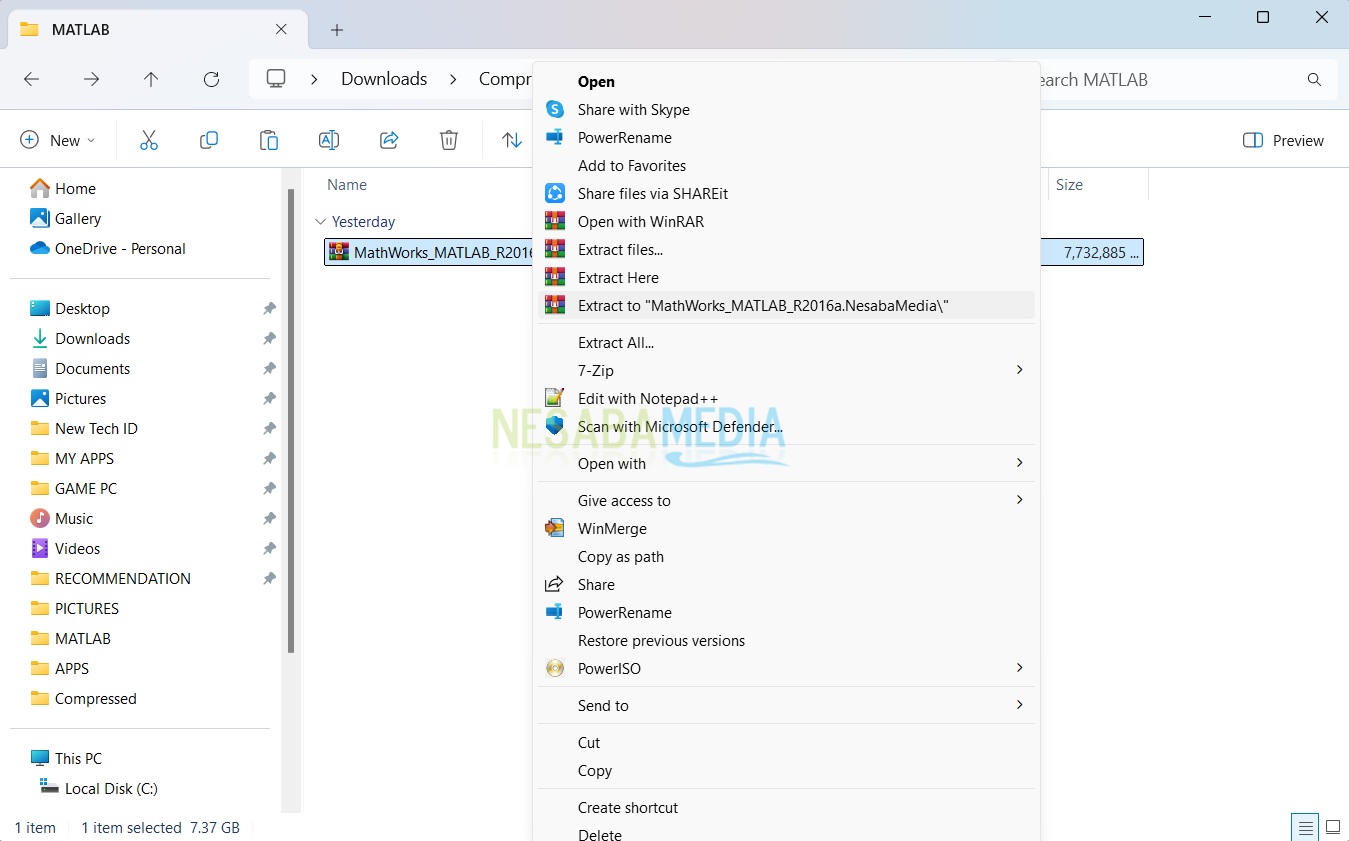Click chevron after Downloads in address bar
This screenshot has width=1349, height=841.
pyautogui.click(x=453, y=79)
